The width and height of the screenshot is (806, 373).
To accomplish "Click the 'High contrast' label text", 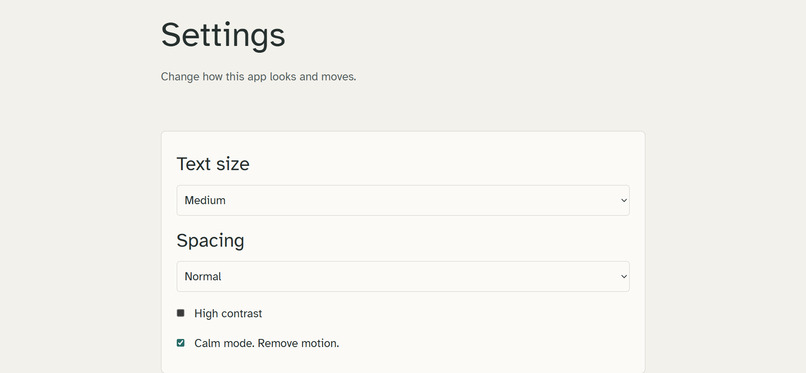I will 228,313.
